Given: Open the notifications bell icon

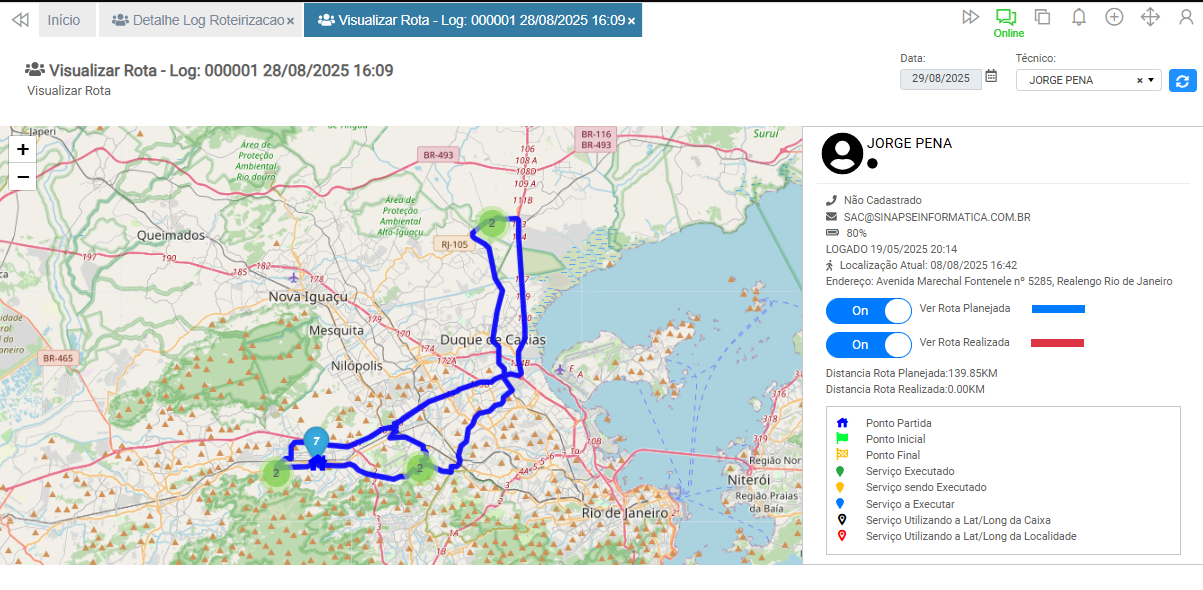Looking at the screenshot, I should 1079,17.
